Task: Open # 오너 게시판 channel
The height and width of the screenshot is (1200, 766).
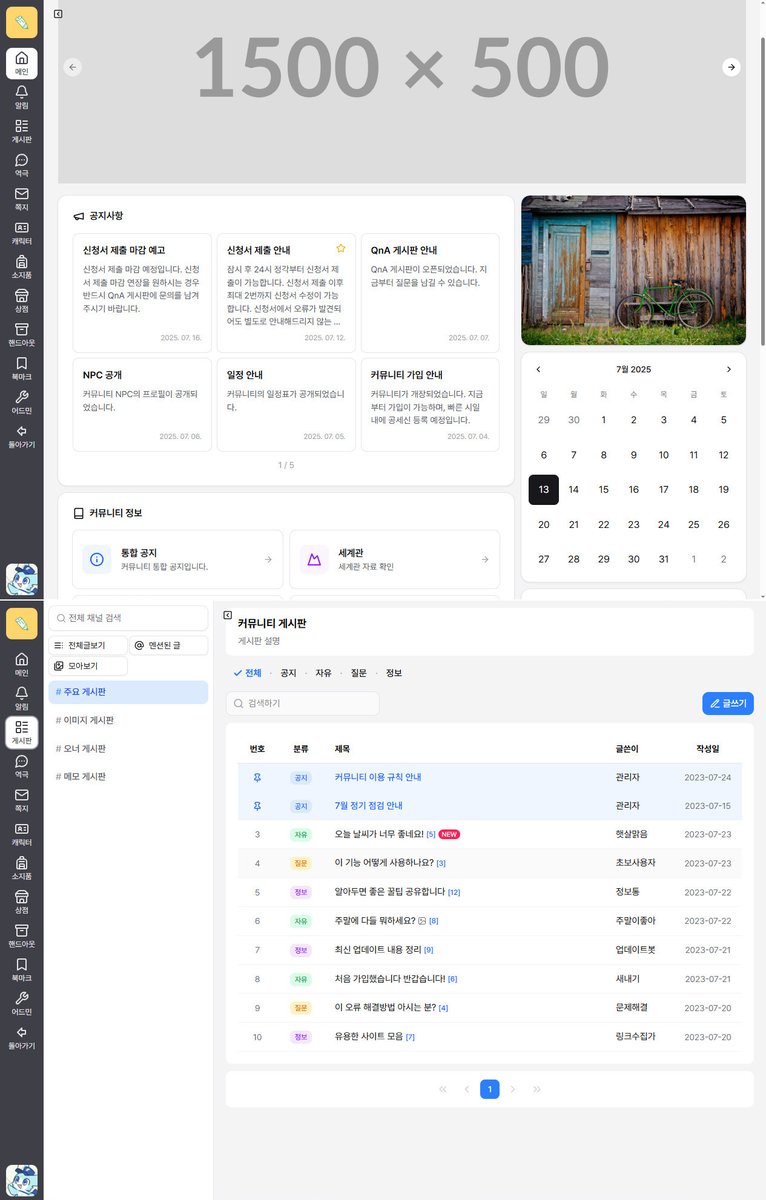Action: tap(128, 748)
